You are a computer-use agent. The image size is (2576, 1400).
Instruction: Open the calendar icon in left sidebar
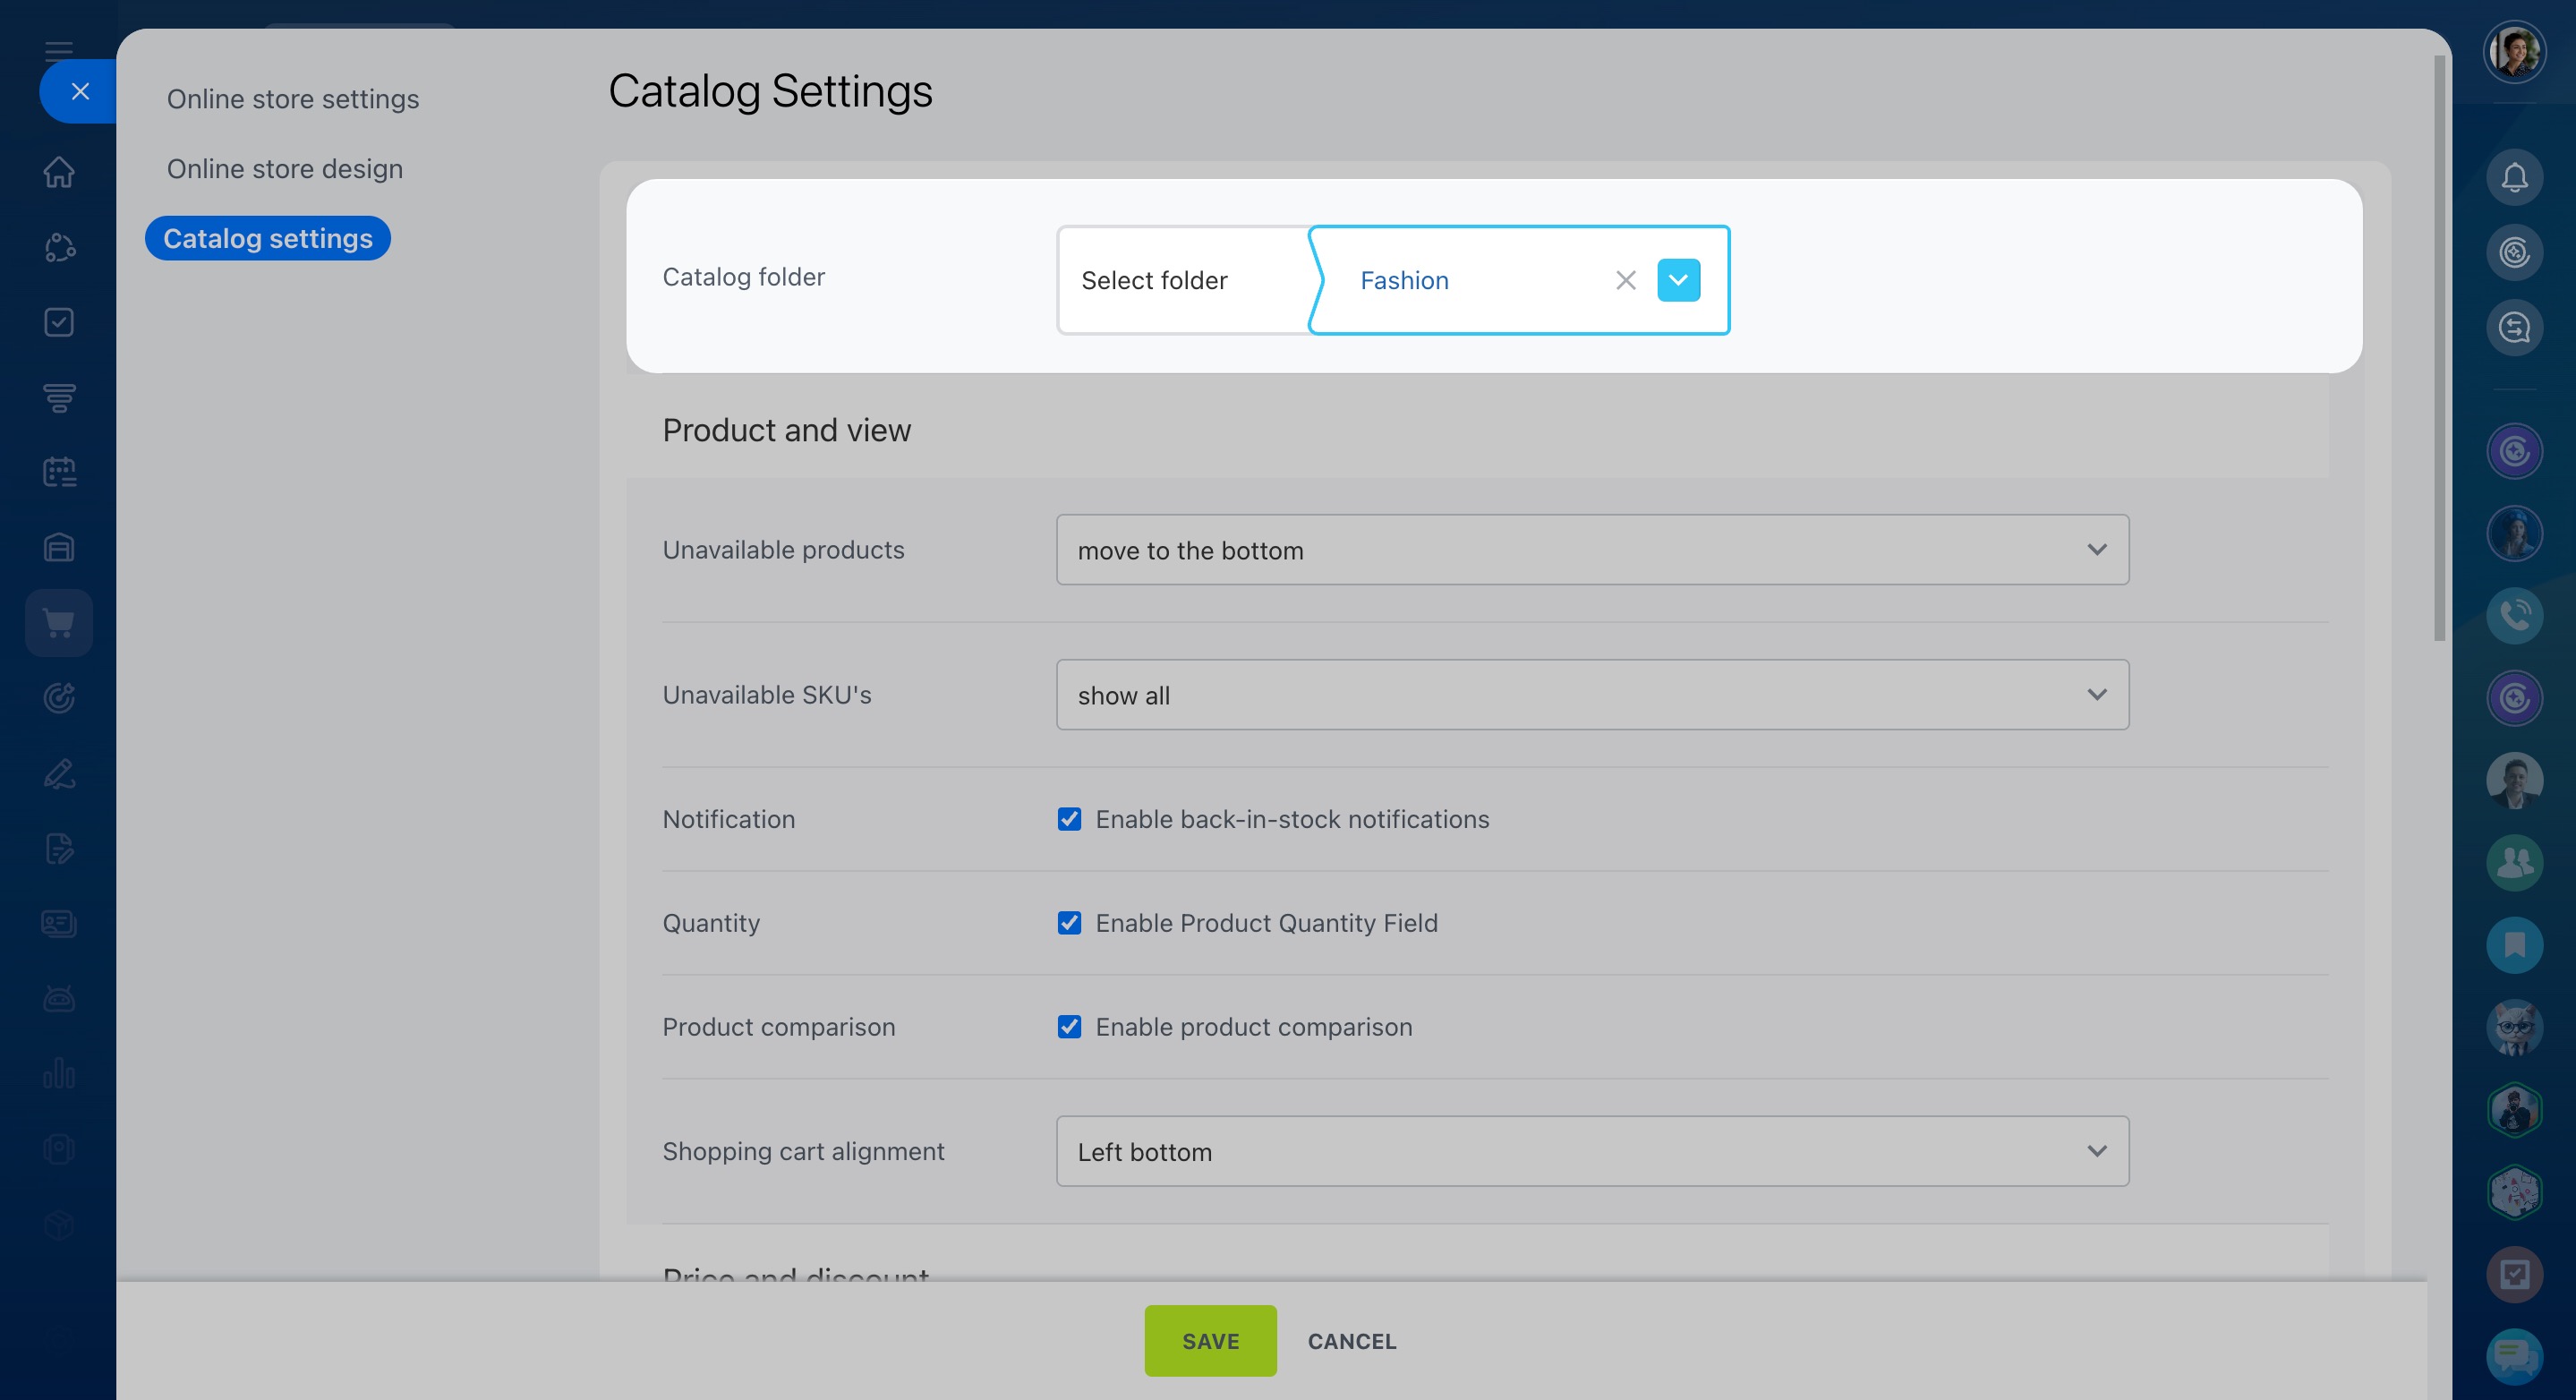pos(59,472)
